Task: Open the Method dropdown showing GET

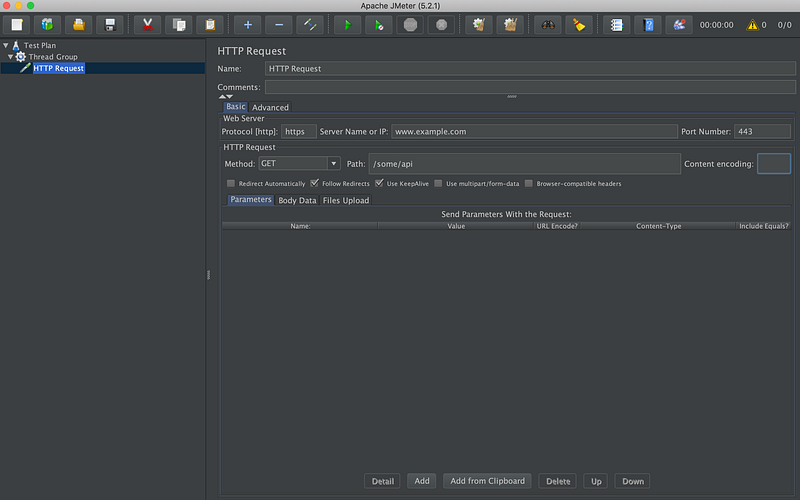Action: pyautogui.click(x=299, y=163)
